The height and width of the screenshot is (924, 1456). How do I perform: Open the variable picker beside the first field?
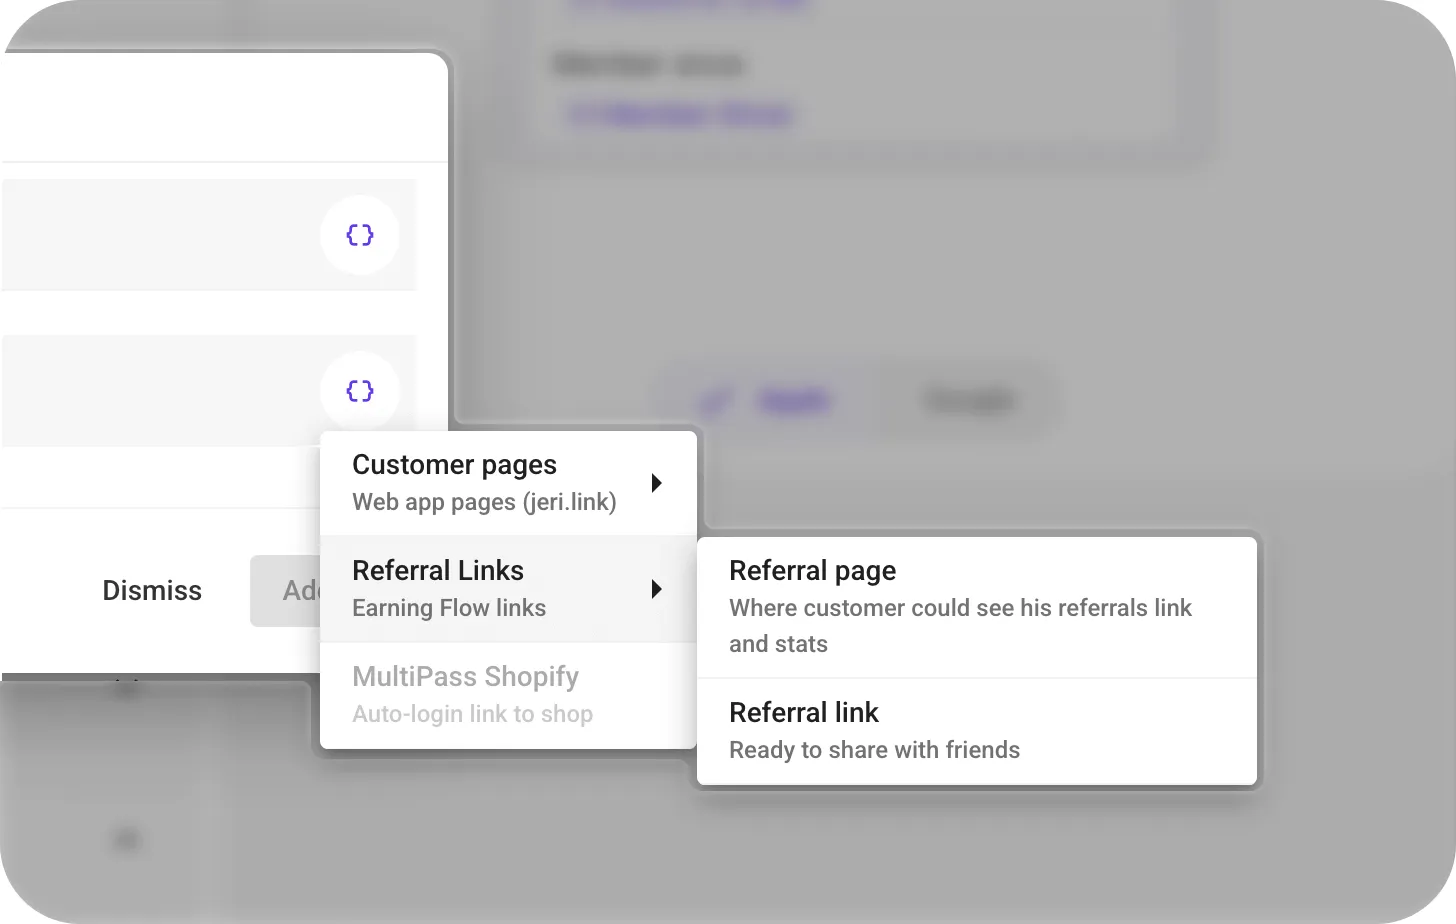click(360, 234)
